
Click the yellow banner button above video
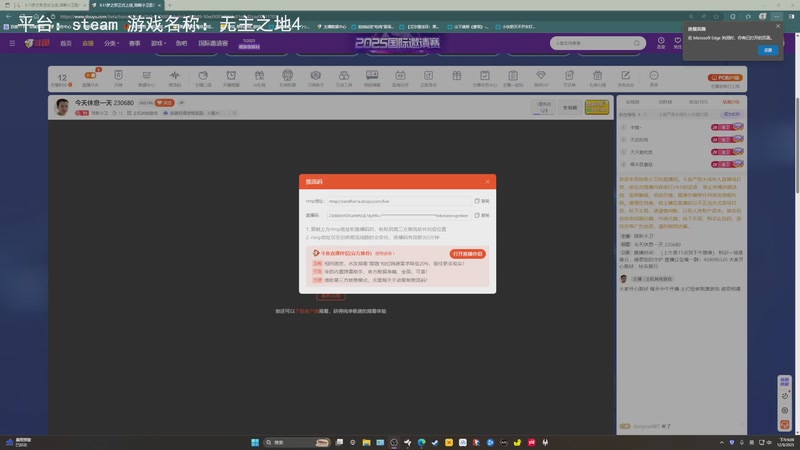596,107
